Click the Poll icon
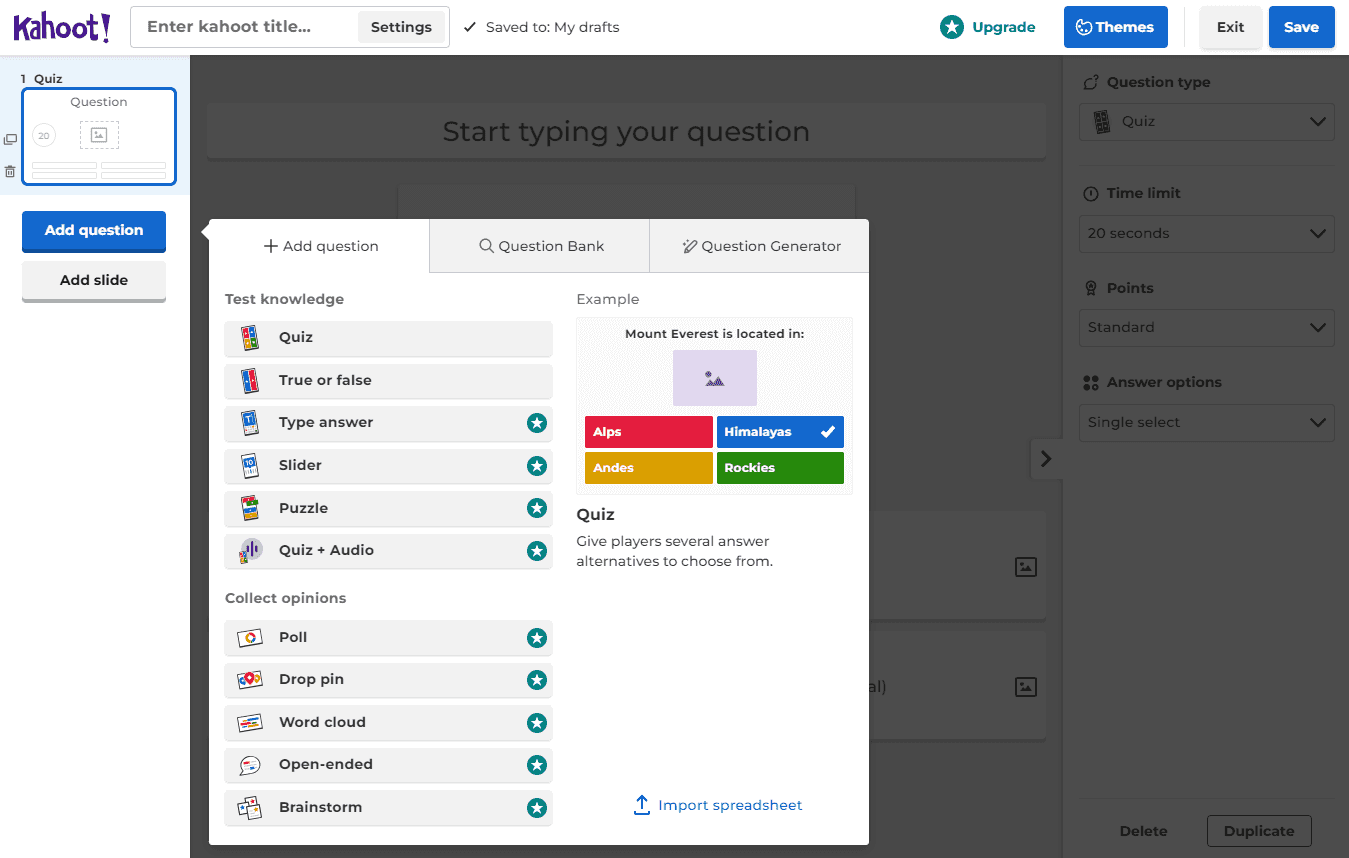1349x858 pixels. pos(250,637)
